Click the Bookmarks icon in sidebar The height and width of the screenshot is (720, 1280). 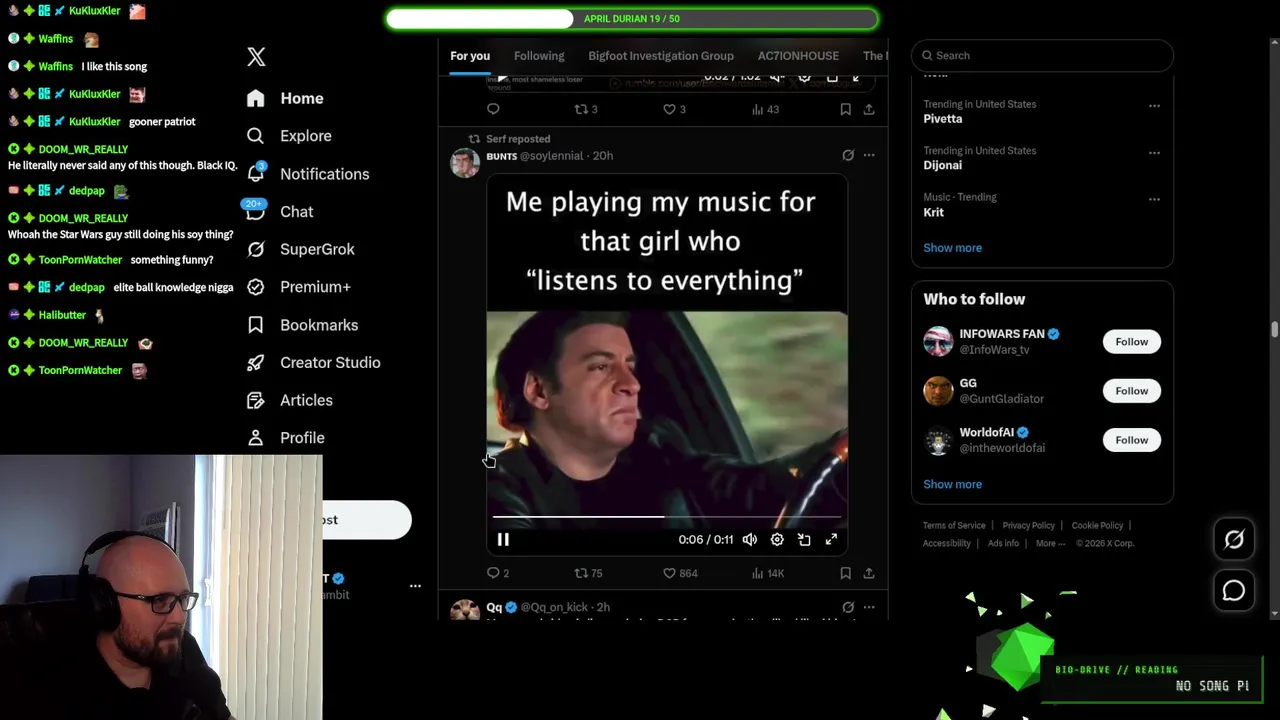click(x=256, y=325)
